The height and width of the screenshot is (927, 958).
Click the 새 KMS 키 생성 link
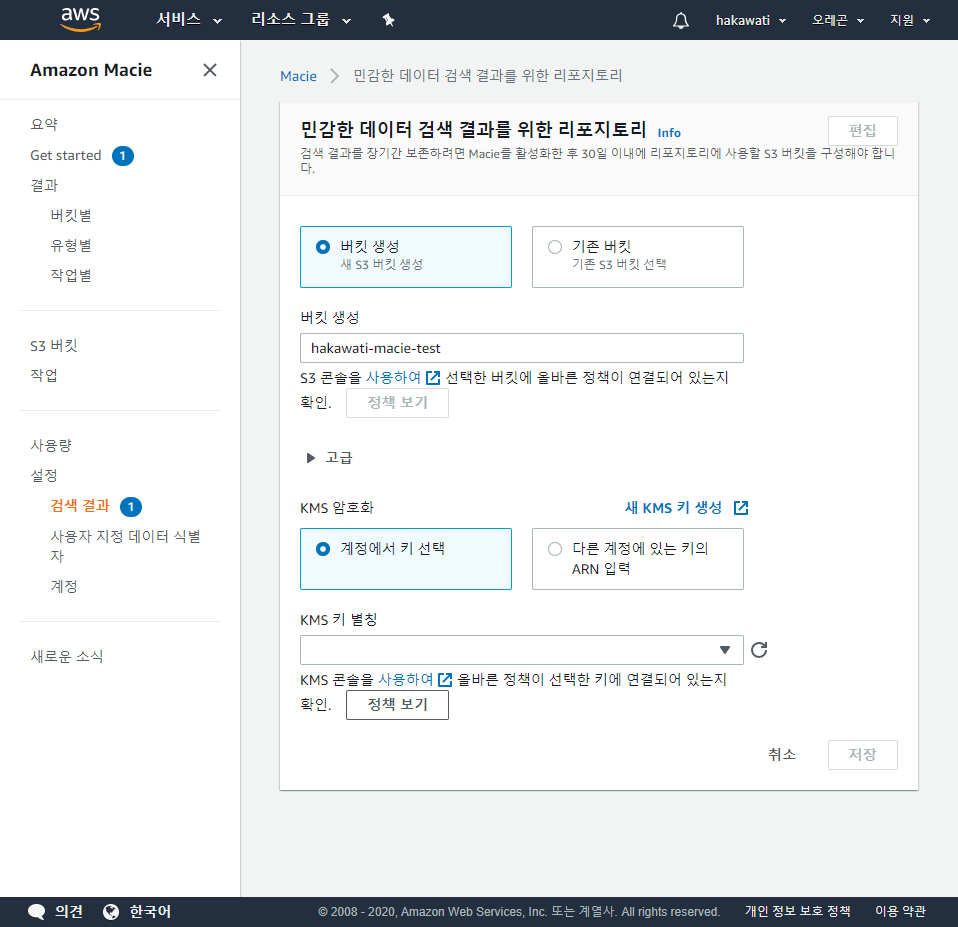point(673,508)
